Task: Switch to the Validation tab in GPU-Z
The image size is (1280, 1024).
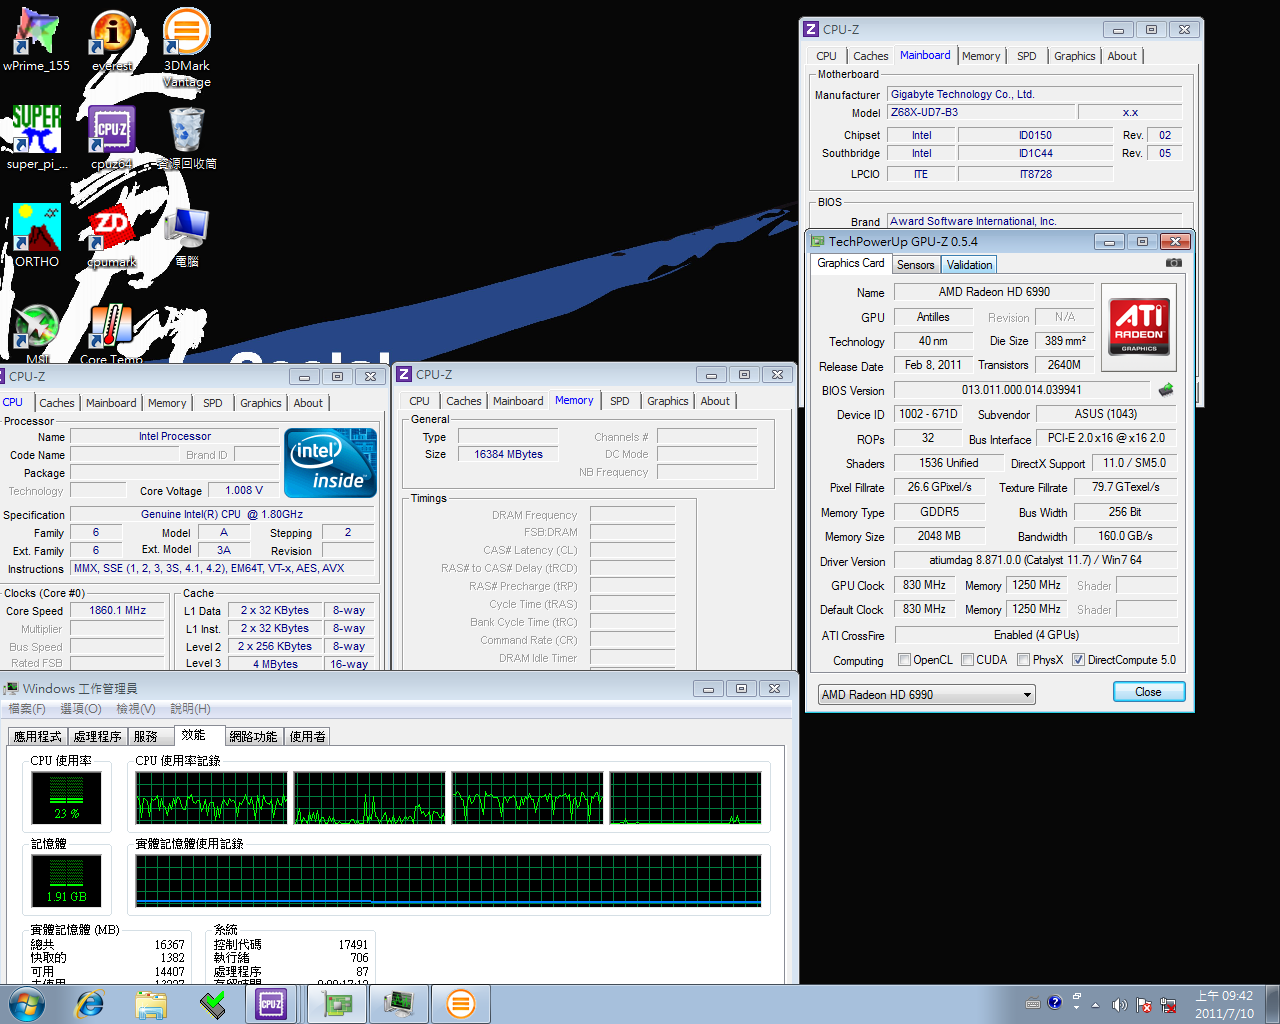Action: click(969, 265)
